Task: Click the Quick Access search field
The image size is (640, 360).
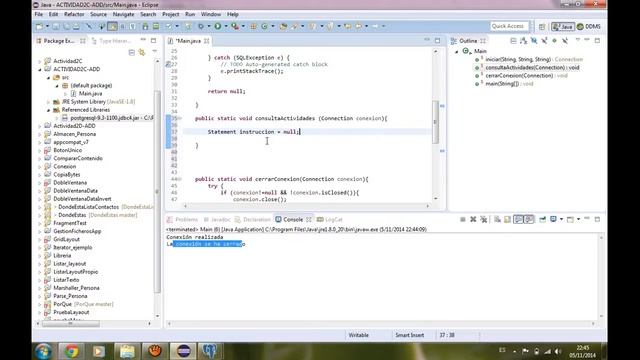Action: pos(509,26)
